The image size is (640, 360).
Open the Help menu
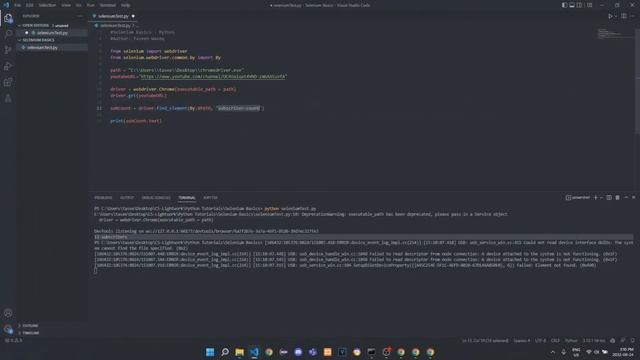126,5
